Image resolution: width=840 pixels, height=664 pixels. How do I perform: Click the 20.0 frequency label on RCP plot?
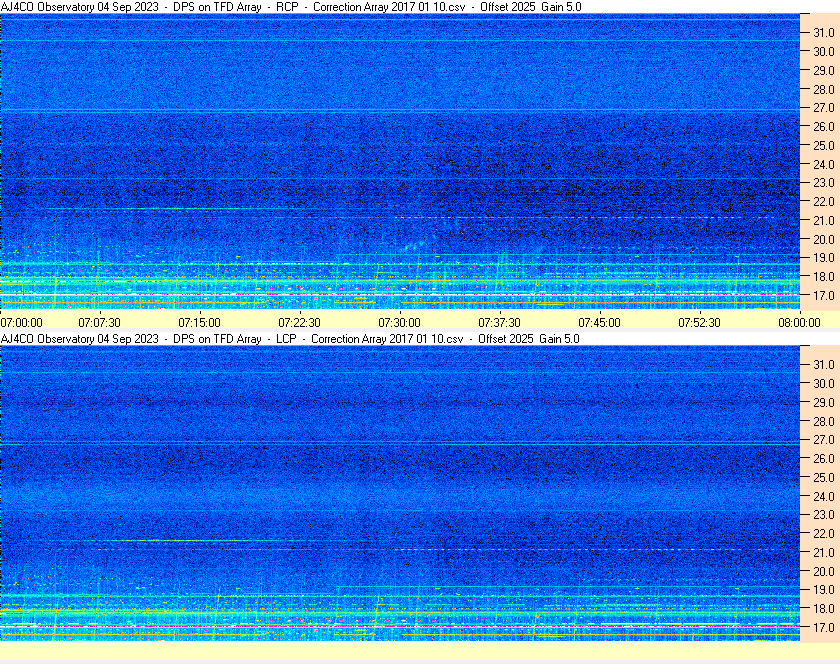tap(824, 239)
